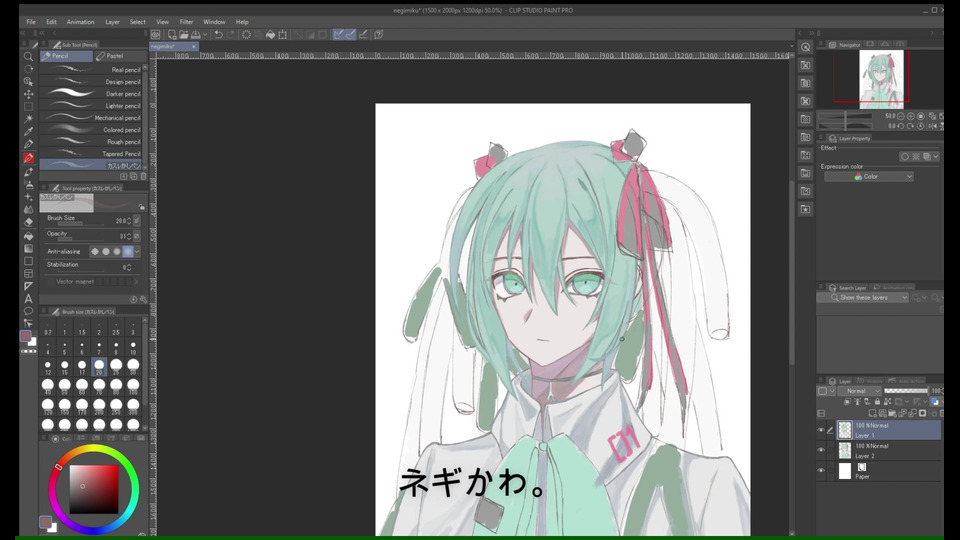Click the New canvas icon
Image resolution: width=960 pixels, height=540 pixels.
click(x=172, y=35)
